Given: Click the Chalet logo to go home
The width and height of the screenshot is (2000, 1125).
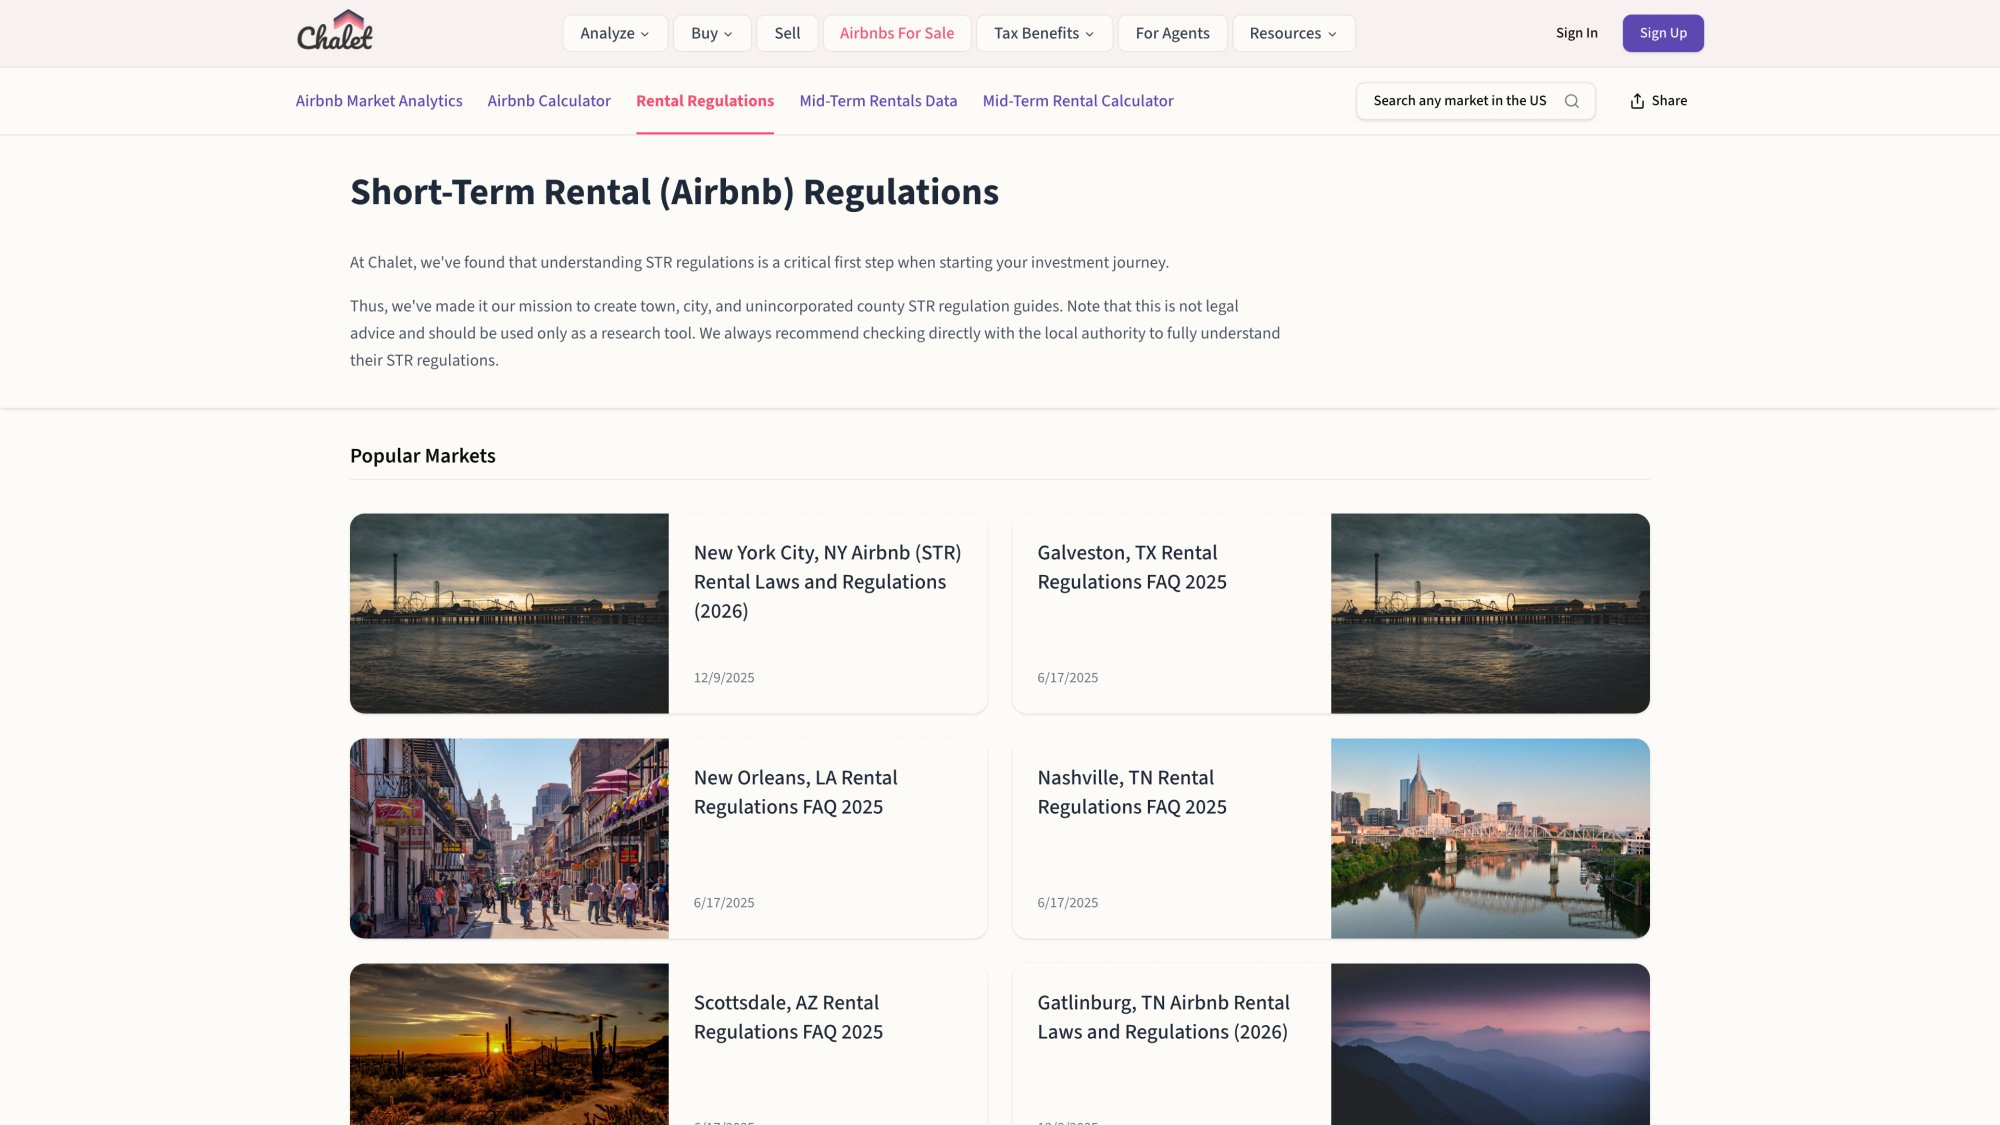Looking at the screenshot, I should pos(334,31).
